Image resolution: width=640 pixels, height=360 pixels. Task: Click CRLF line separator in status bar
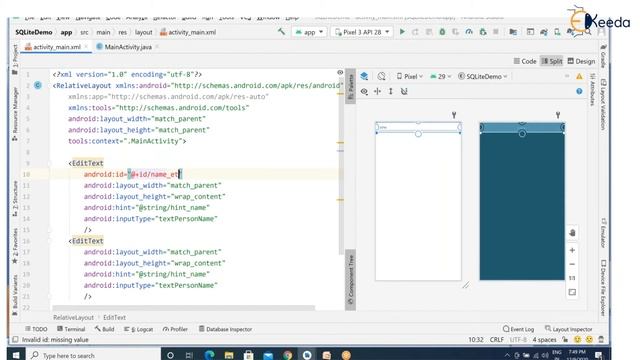pyautogui.click(x=497, y=340)
